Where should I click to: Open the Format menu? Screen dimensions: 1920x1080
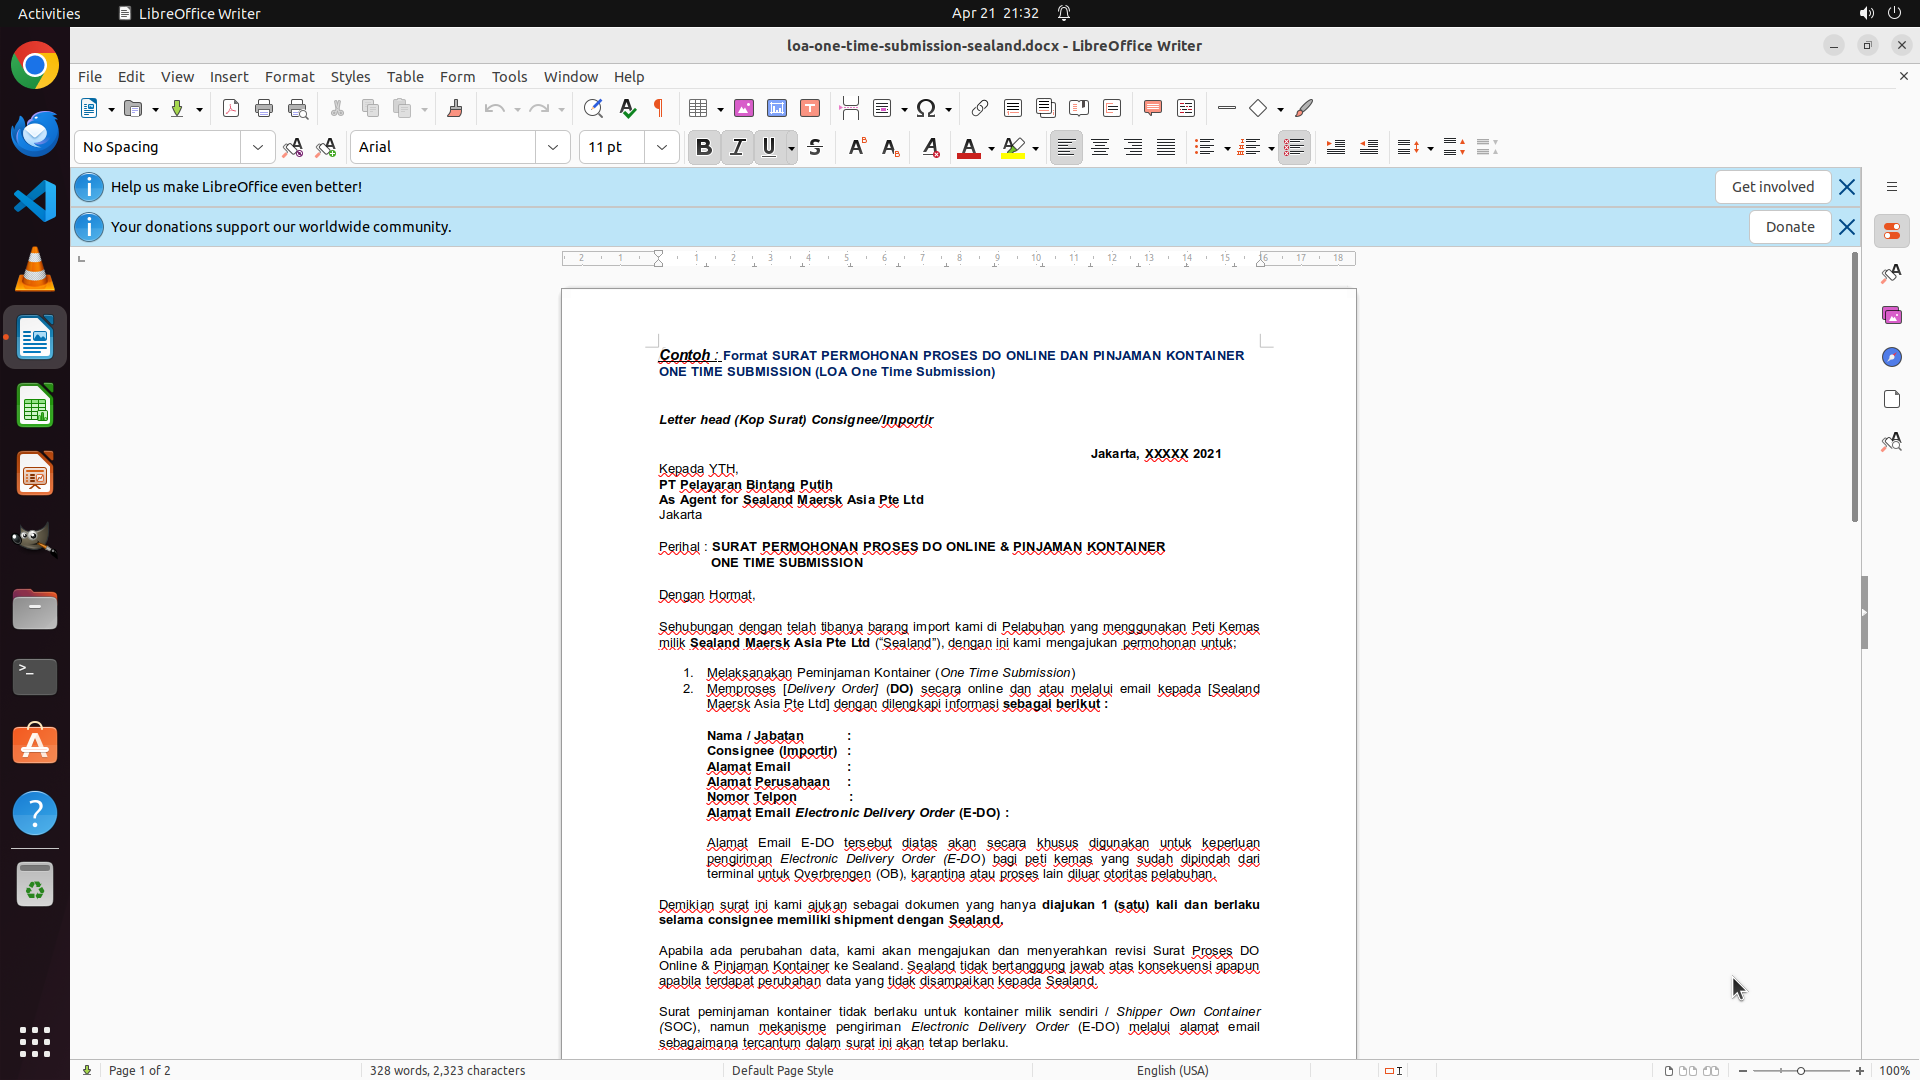(289, 76)
